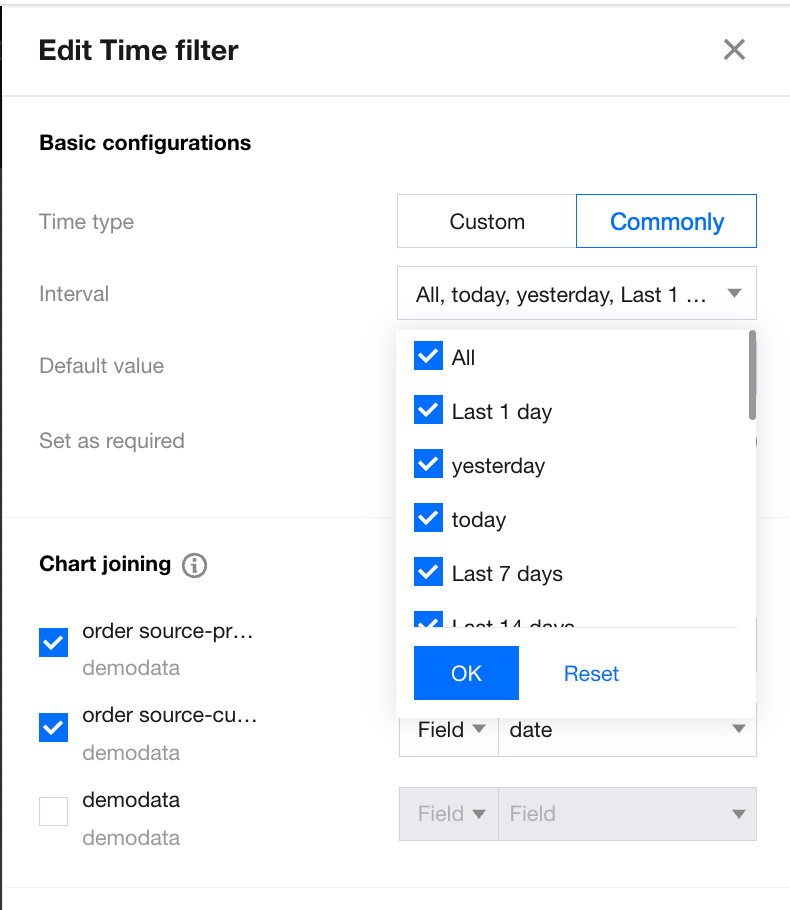This screenshot has height=910, width=790.
Task: Expand the Interval dropdown arrow
Action: point(734,293)
